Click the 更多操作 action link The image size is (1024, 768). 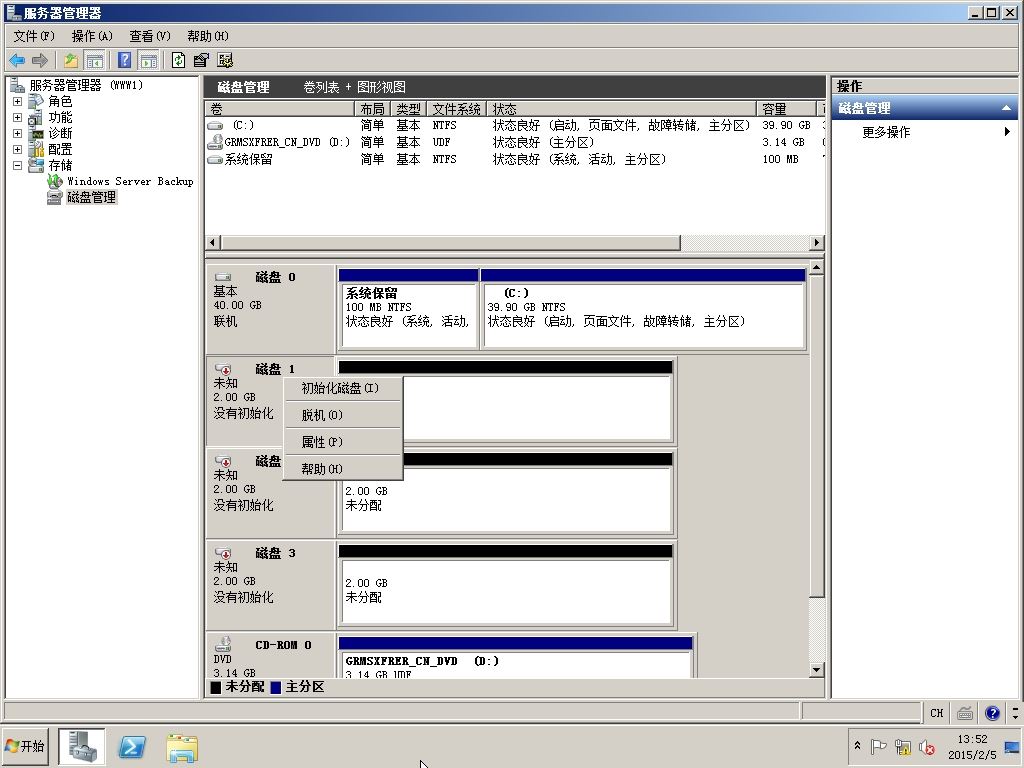[x=886, y=132]
